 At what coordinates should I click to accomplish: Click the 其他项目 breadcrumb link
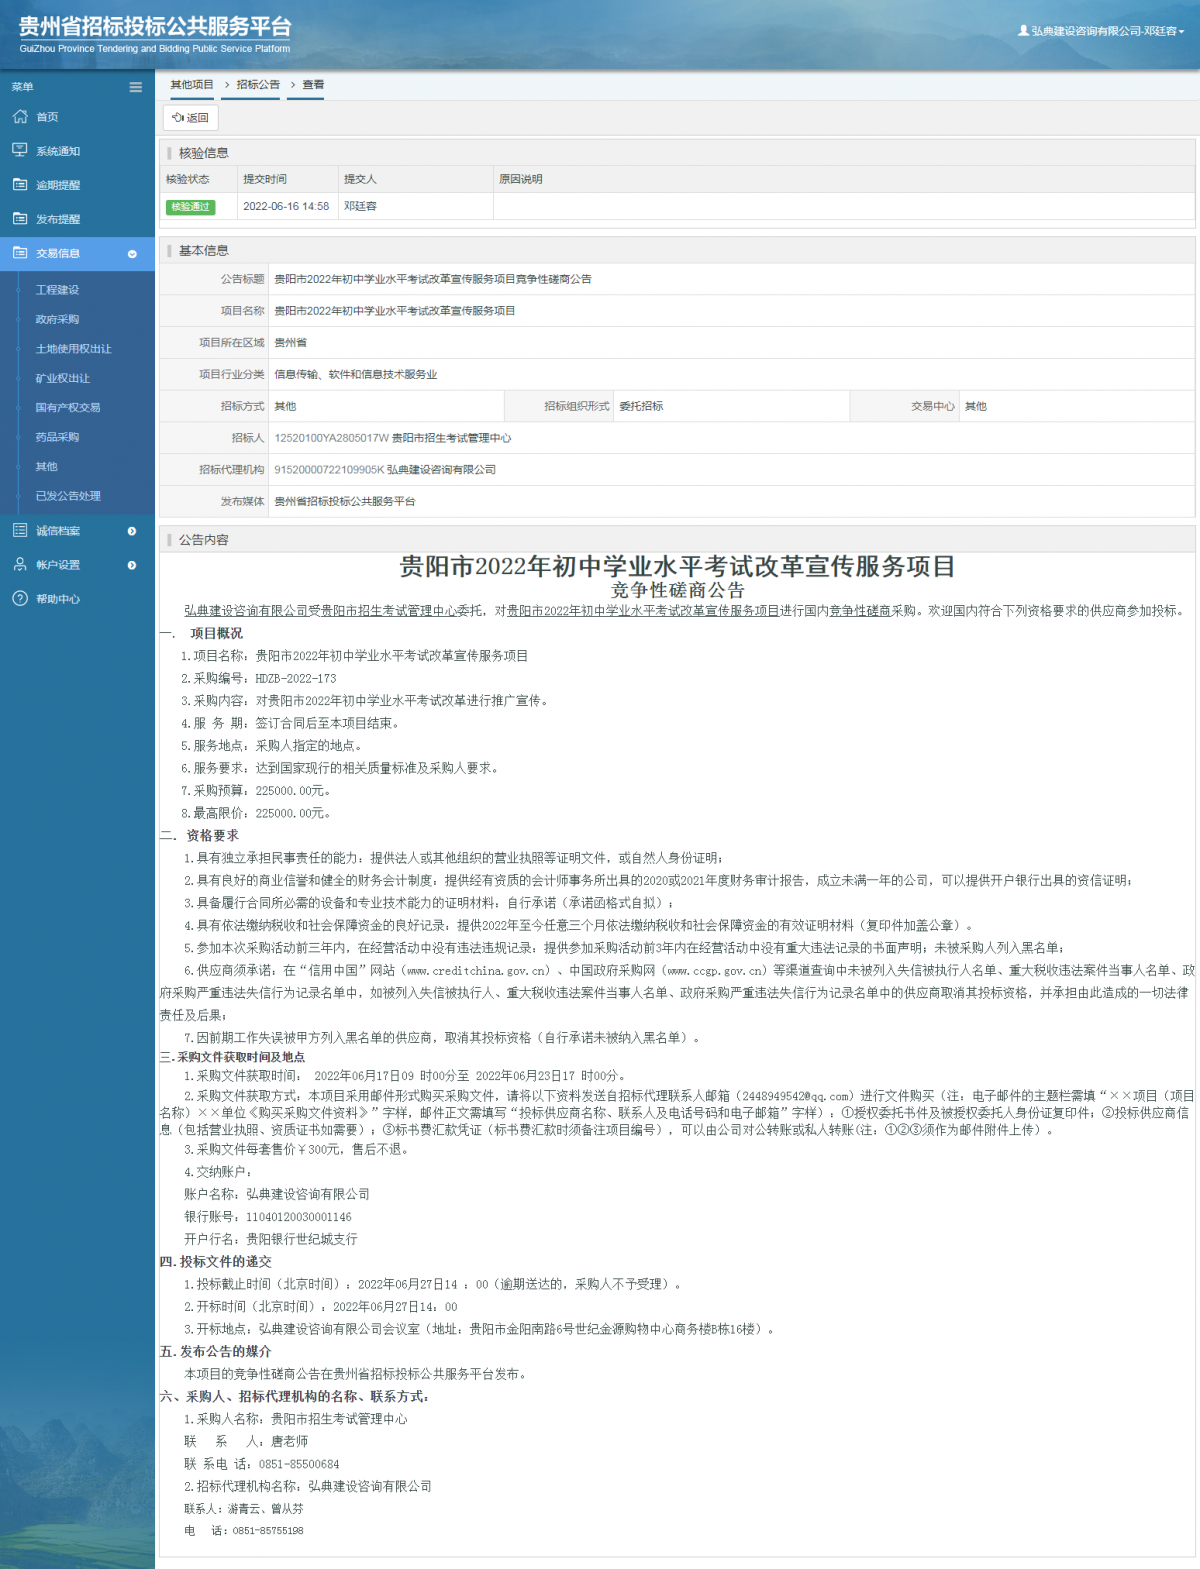[x=192, y=85]
